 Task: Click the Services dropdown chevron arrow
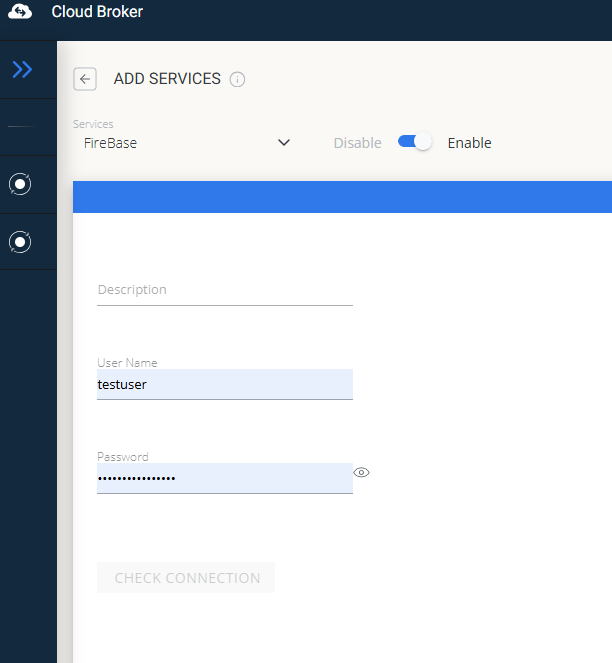pyautogui.click(x=284, y=143)
